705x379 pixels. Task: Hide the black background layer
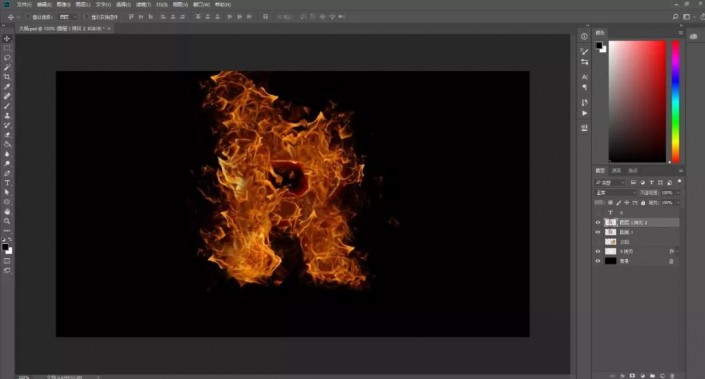point(598,261)
